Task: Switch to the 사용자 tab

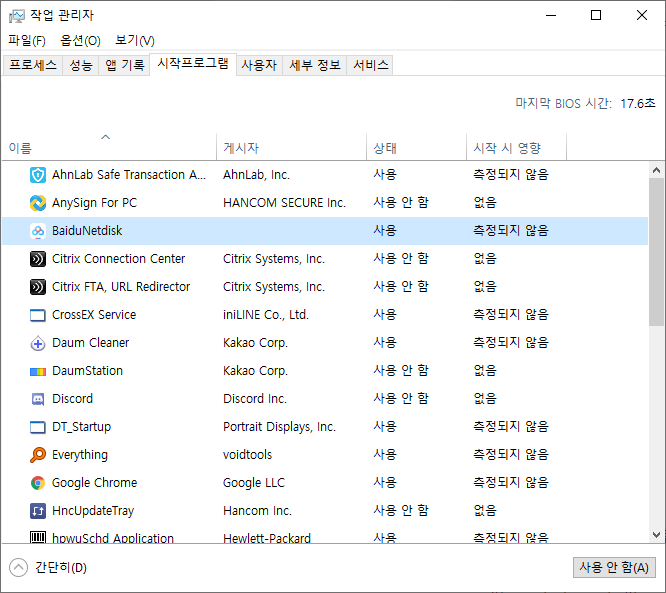Action: (x=259, y=65)
